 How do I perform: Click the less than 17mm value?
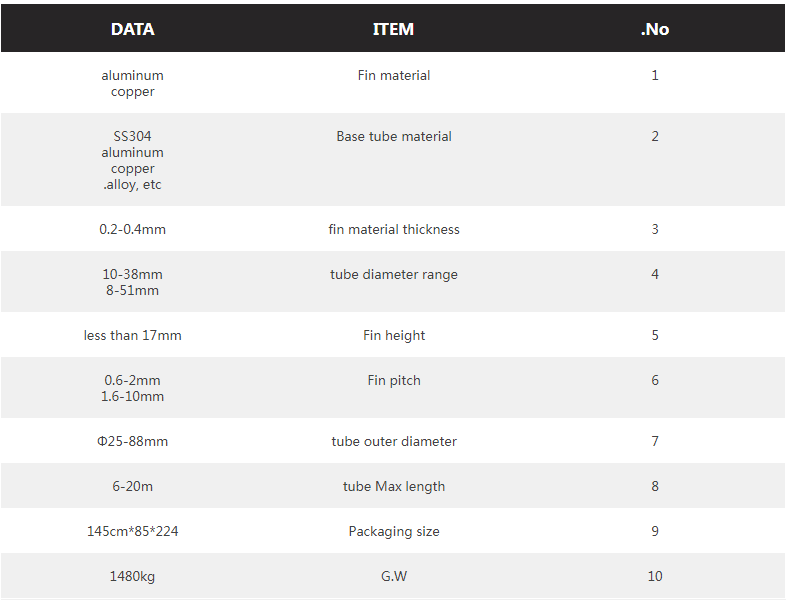[132, 335]
